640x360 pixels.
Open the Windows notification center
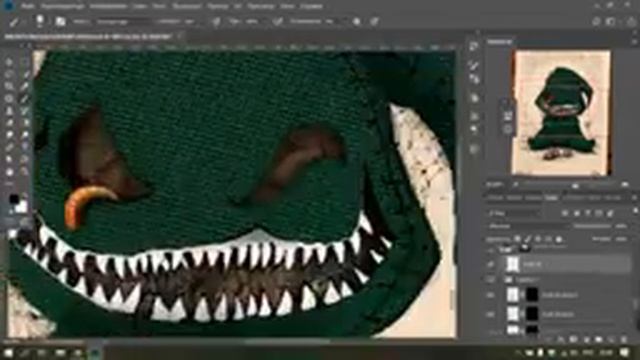point(624,352)
